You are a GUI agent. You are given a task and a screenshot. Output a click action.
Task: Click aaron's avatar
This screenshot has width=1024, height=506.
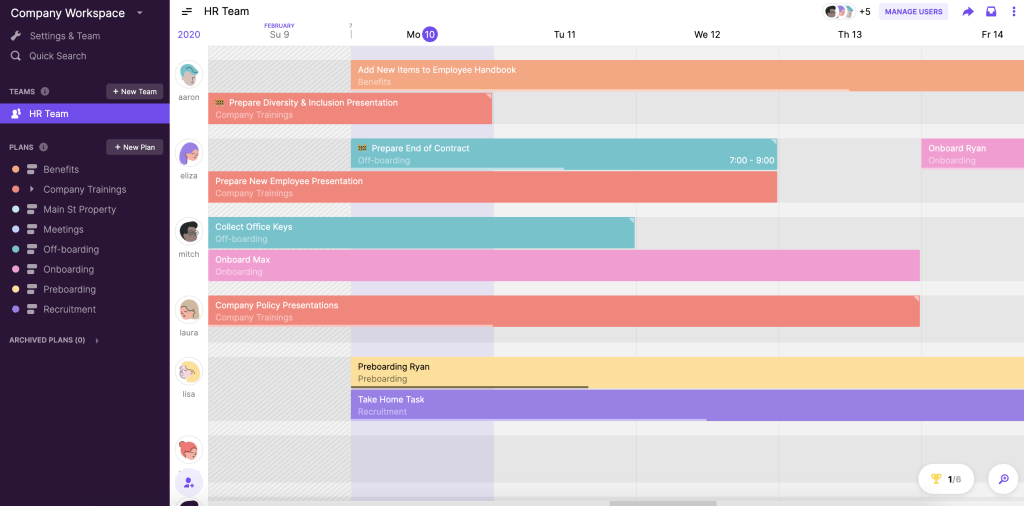tap(189, 74)
